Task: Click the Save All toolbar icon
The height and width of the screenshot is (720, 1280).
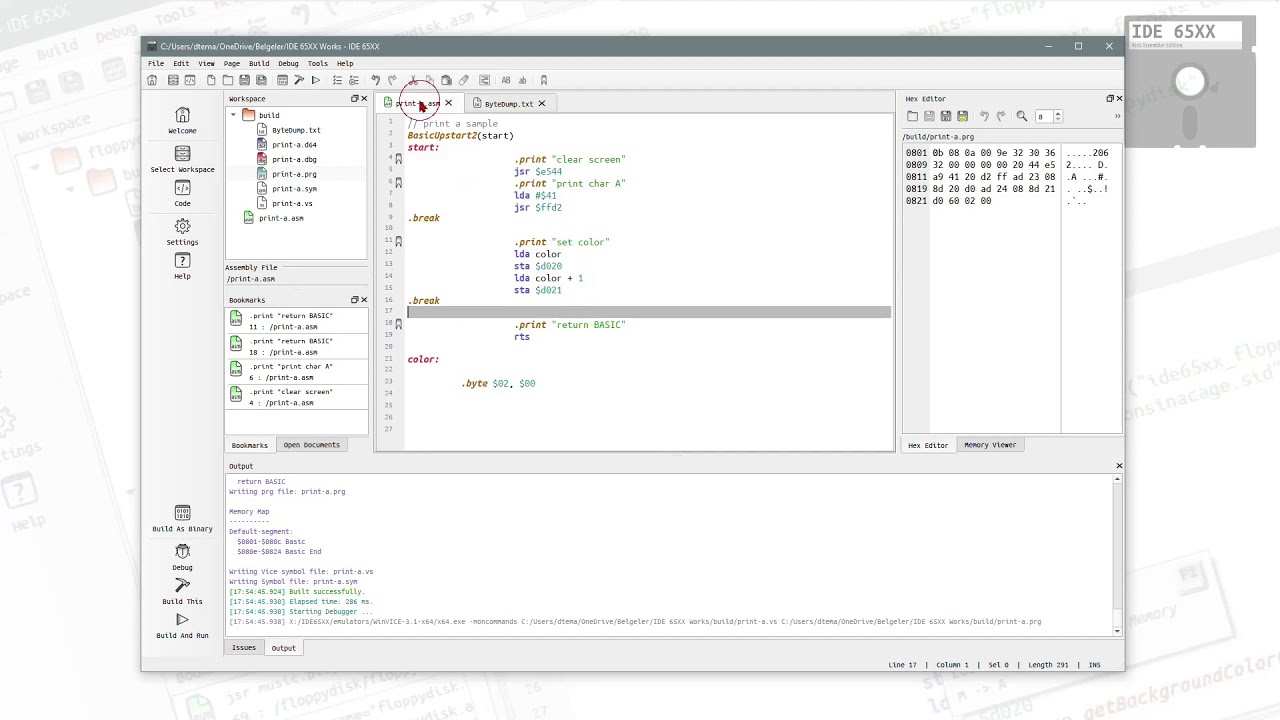Action: click(x=261, y=80)
